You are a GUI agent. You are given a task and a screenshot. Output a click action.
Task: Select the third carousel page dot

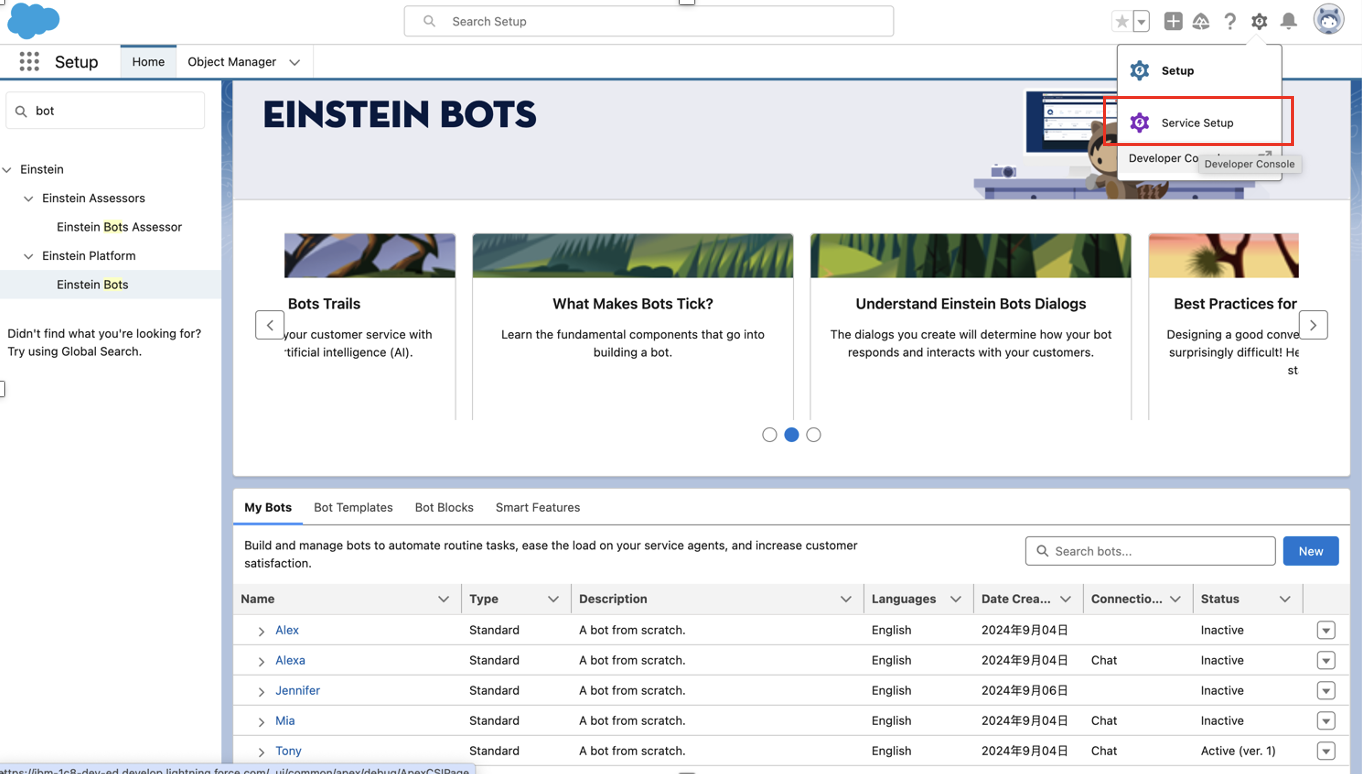click(x=814, y=435)
